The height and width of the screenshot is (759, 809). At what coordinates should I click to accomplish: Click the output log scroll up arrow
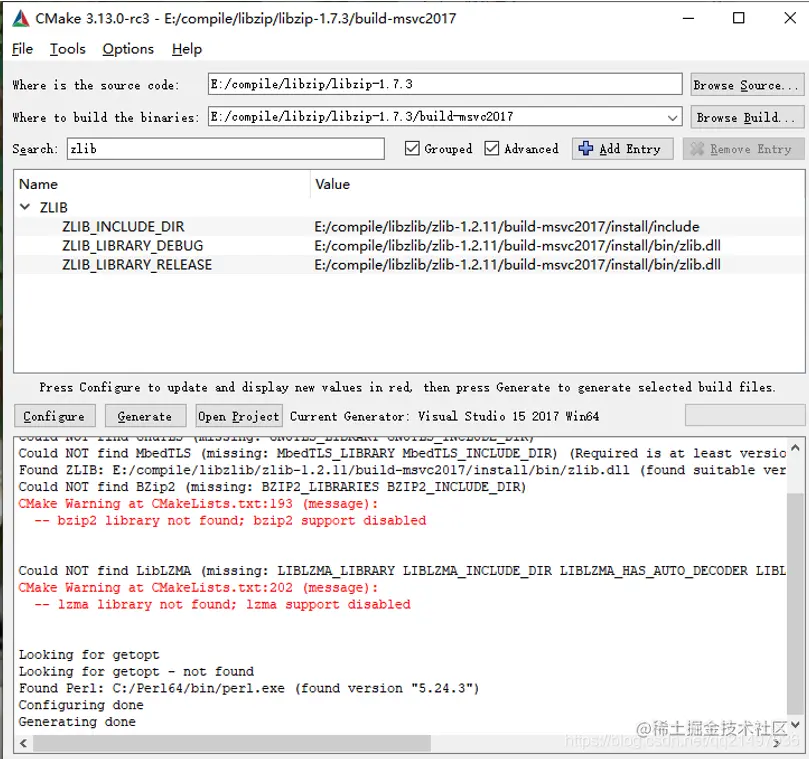(x=795, y=448)
